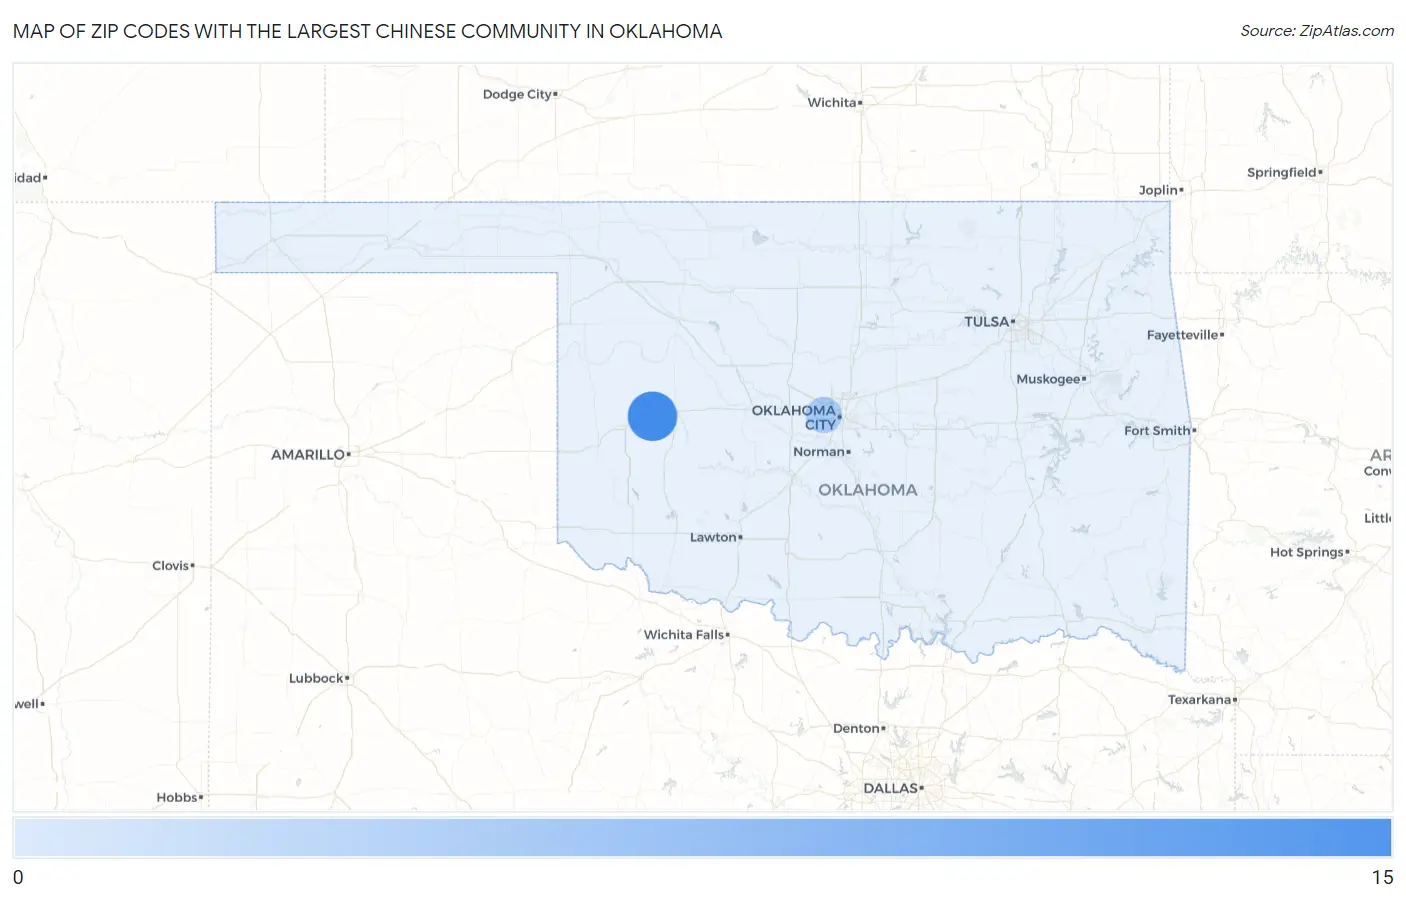This screenshot has width=1406, height=899.
Task: Click the Fayetteville city label
Action: tap(1183, 335)
